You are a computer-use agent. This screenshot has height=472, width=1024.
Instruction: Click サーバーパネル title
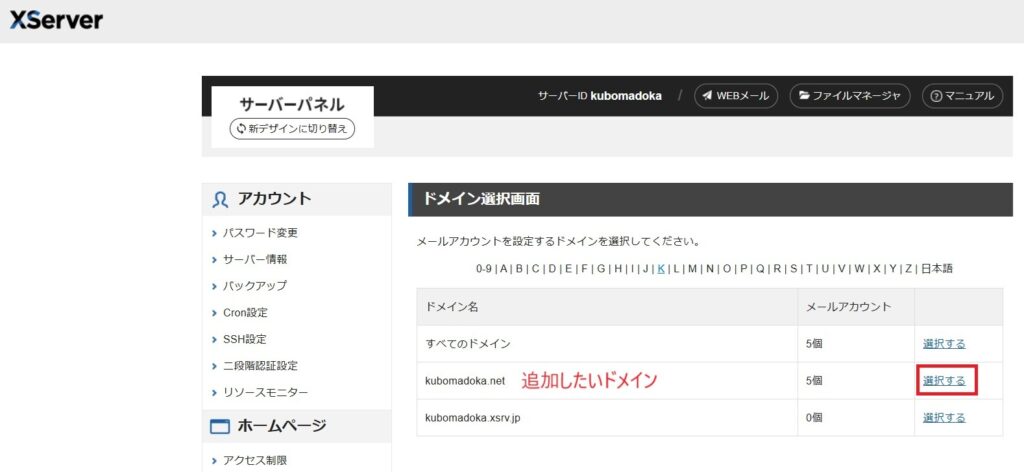coord(292,104)
